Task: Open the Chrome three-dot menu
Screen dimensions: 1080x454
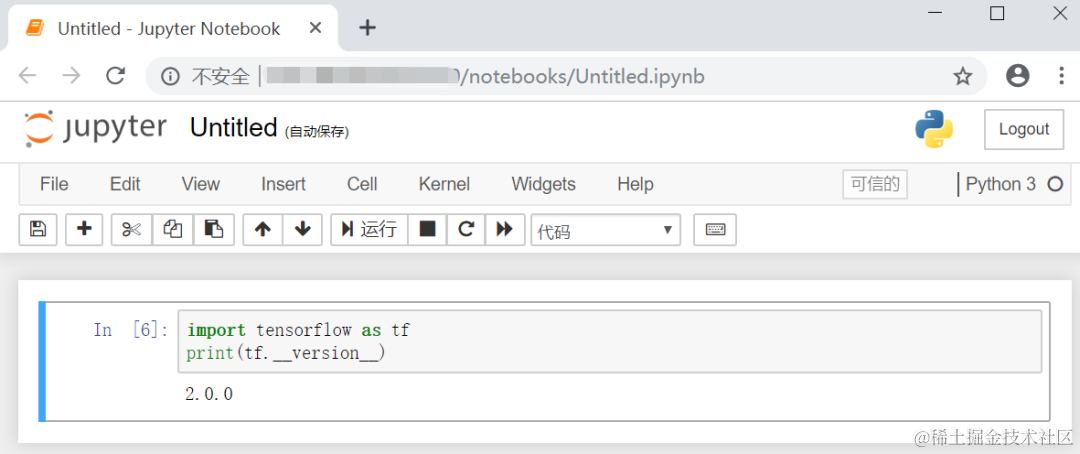Action: click(x=1061, y=76)
